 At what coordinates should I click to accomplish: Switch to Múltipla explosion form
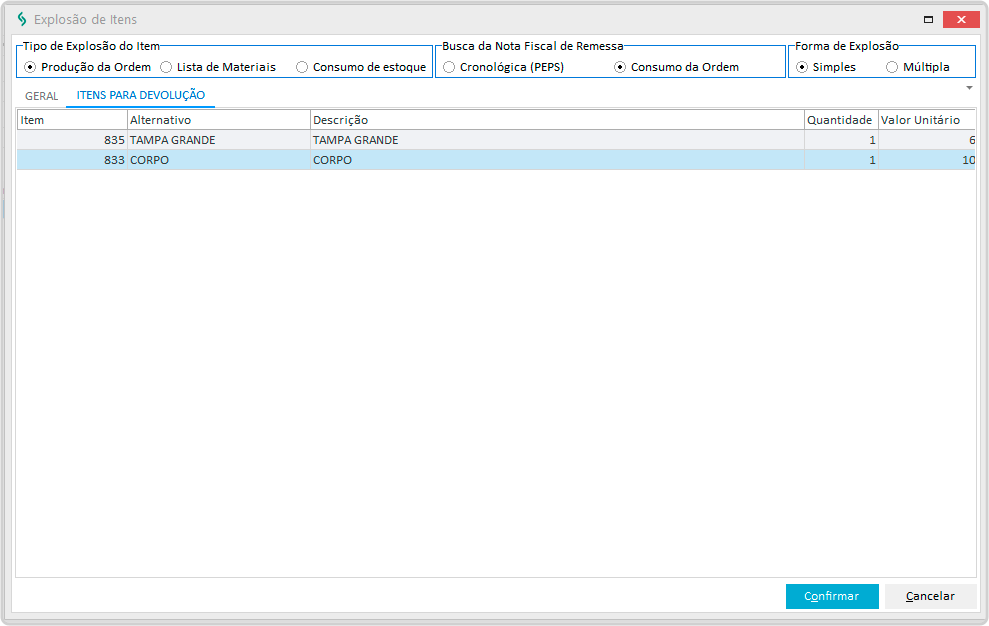(x=892, y=67)
